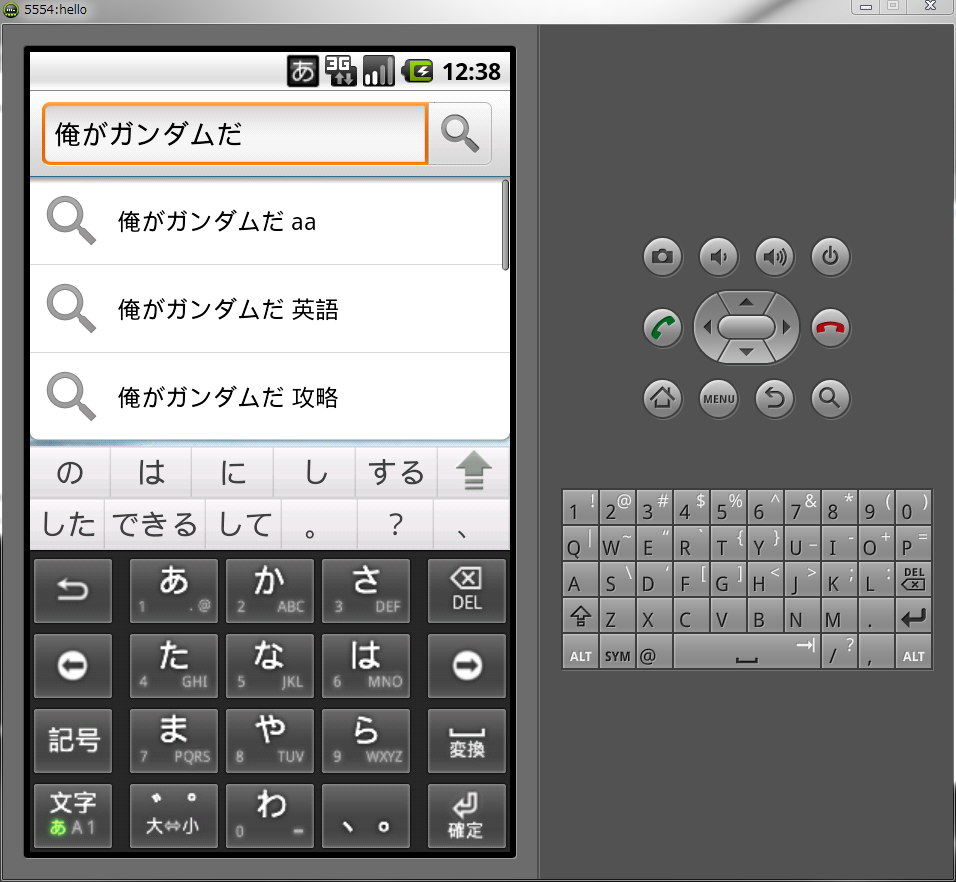The height and width of the screenshot is (882, 956).
Task: Open the emulator MENU button
Action: (x=718, y=399)
